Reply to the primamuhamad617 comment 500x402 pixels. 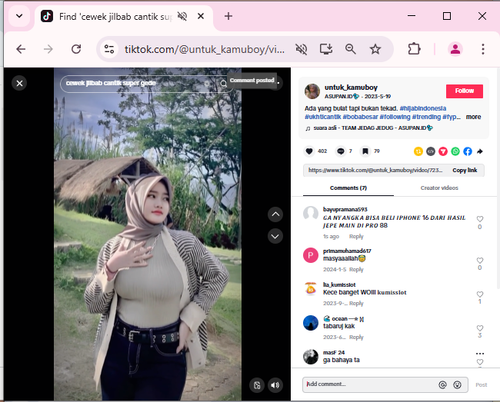[x=356, y=269]
